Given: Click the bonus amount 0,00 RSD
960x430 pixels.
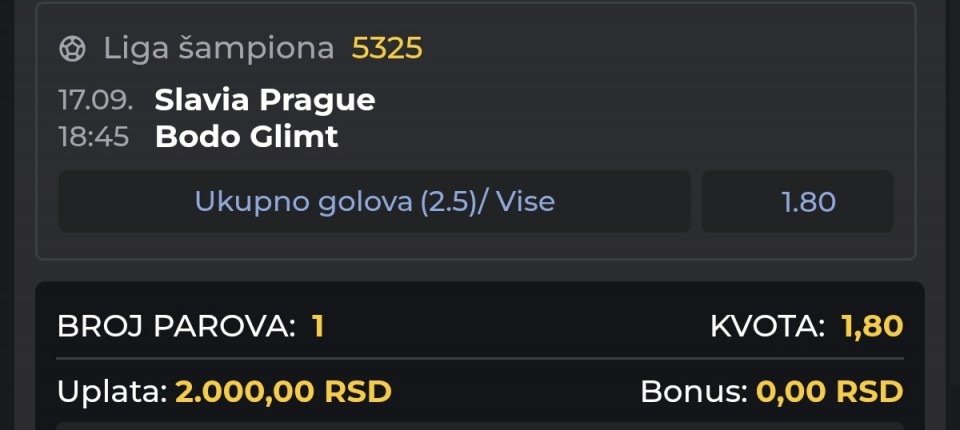Looking at the screenshot, I should click(830, 391).
